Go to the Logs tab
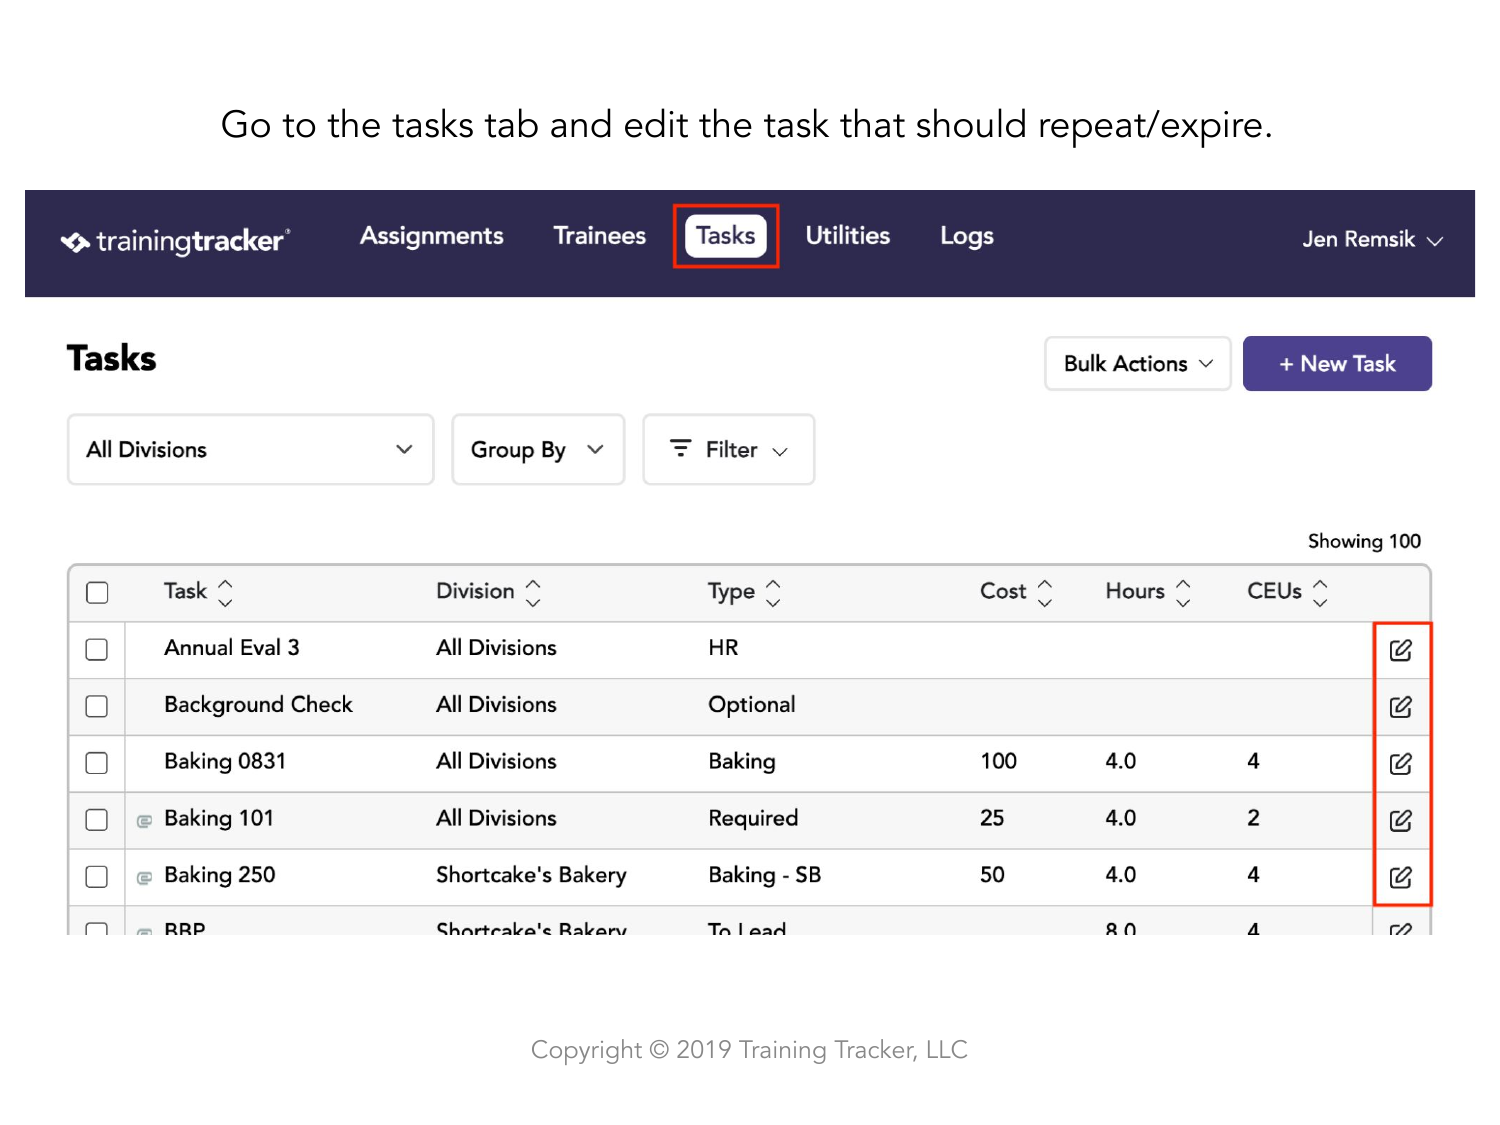The image size is (1500, 1125). [x=967, y=236]
